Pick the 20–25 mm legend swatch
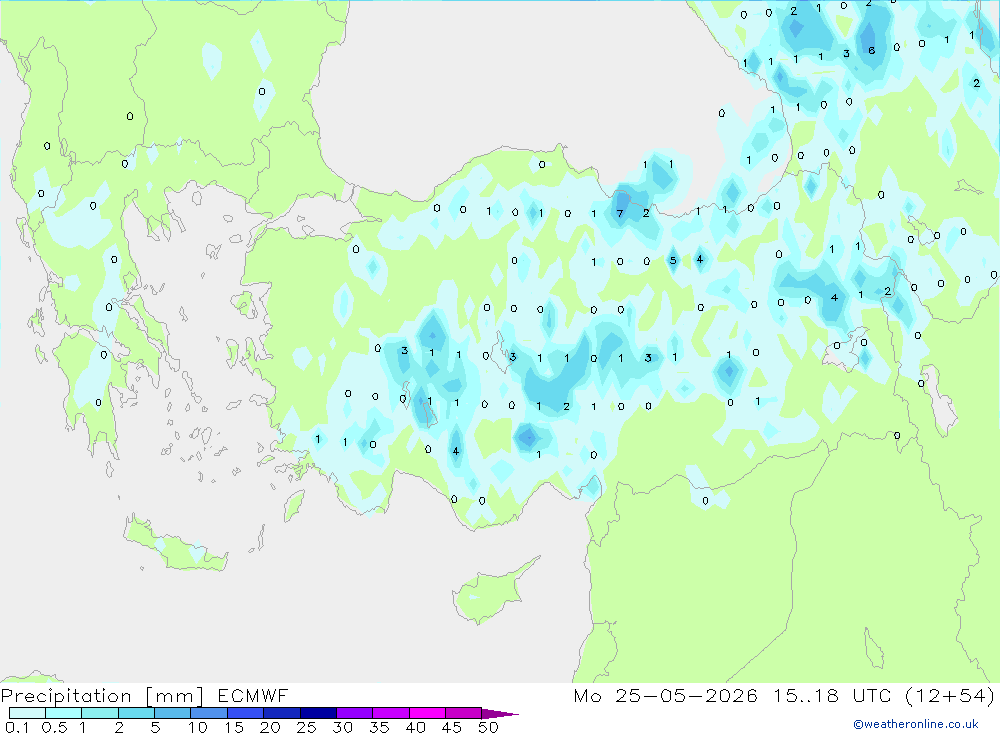Image resolution: width=1000 pixels, height=733 pixels. pos(282,713)
